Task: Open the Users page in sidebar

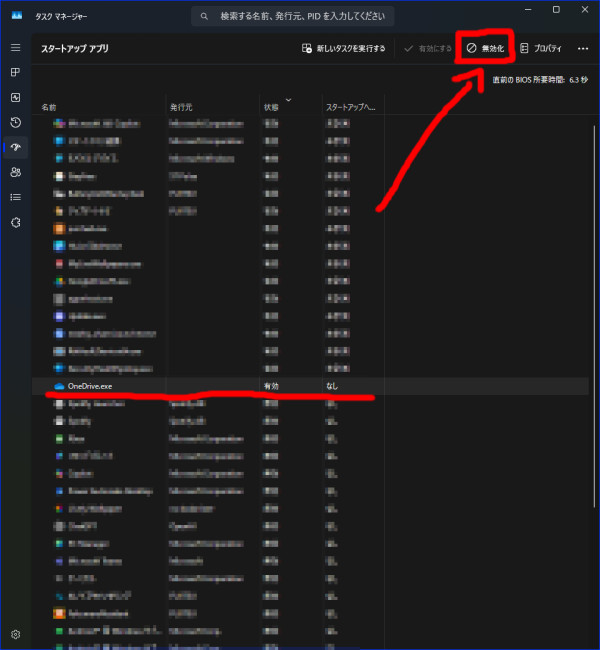Action: 15,172
